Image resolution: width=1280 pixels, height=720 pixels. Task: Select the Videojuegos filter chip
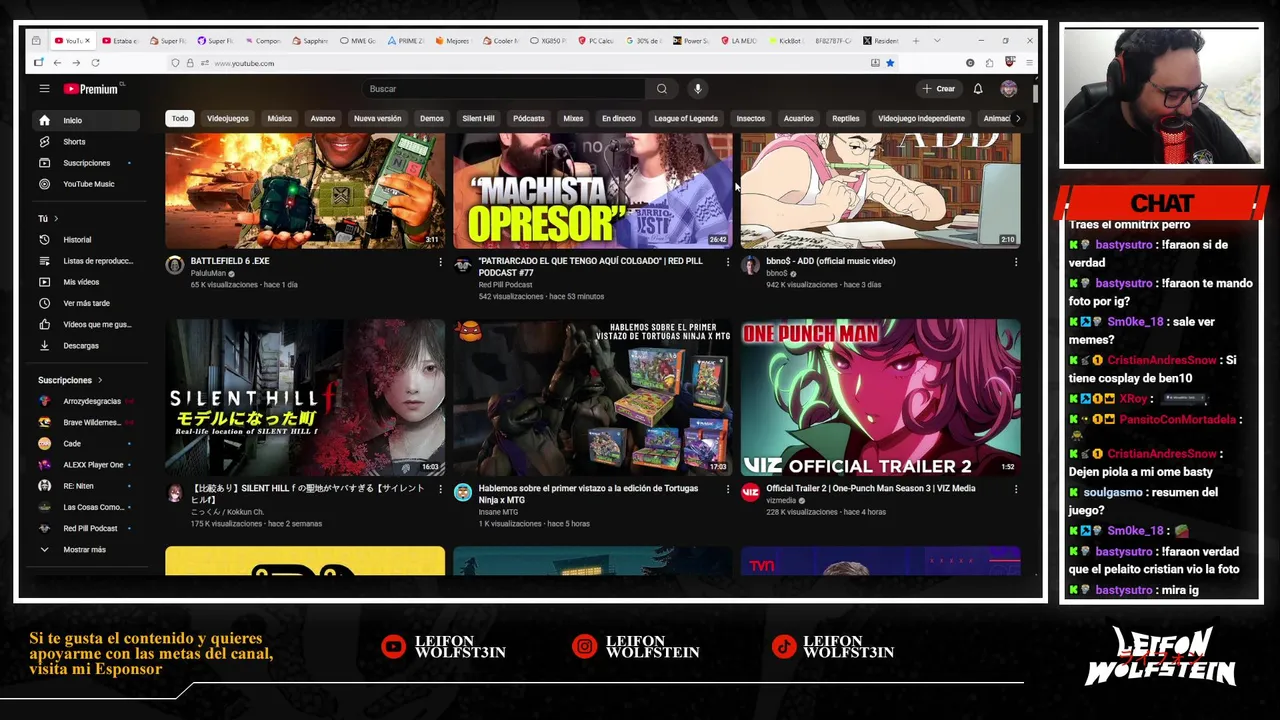coord(228,118)
